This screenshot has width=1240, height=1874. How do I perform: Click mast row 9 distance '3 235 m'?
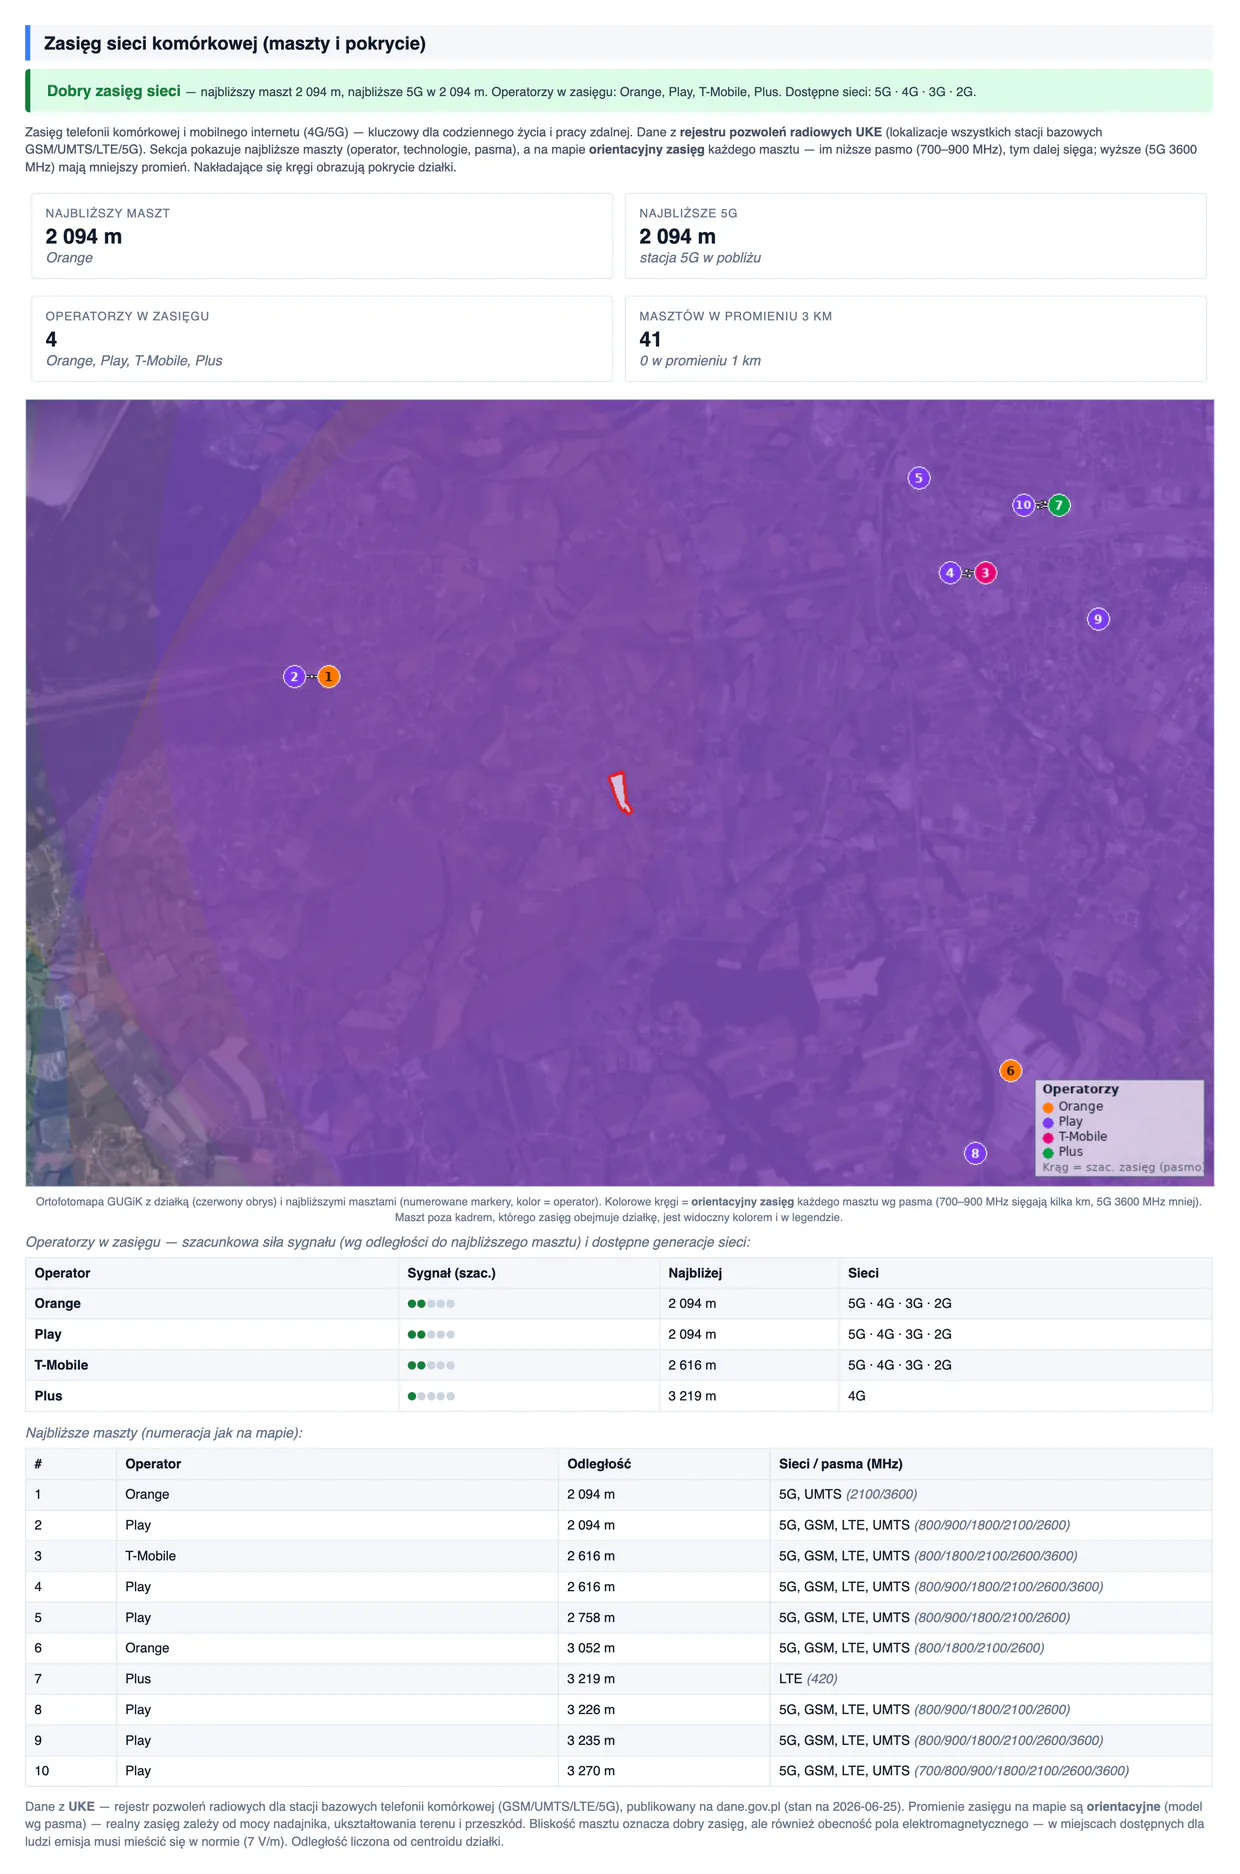click(591, 1740)
